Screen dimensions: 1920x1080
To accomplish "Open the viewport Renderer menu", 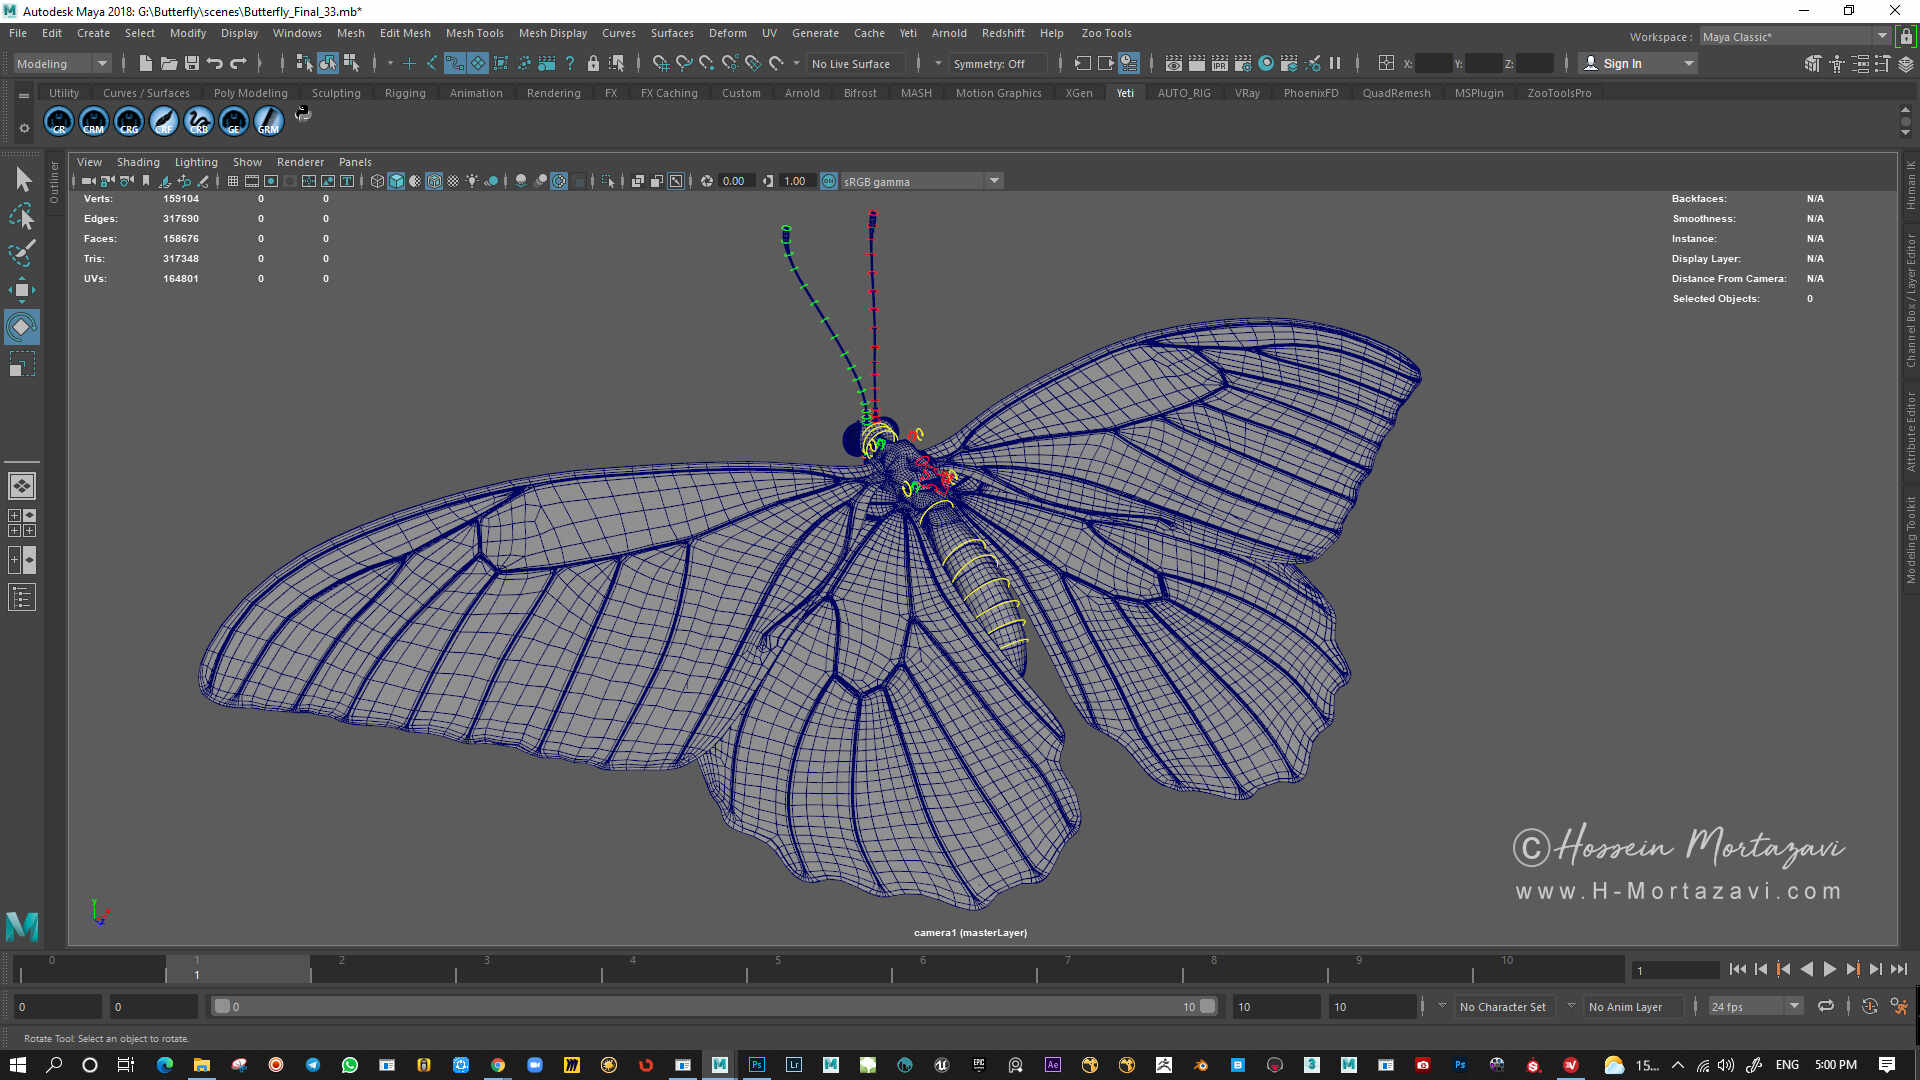I will [x=300, y=162].
